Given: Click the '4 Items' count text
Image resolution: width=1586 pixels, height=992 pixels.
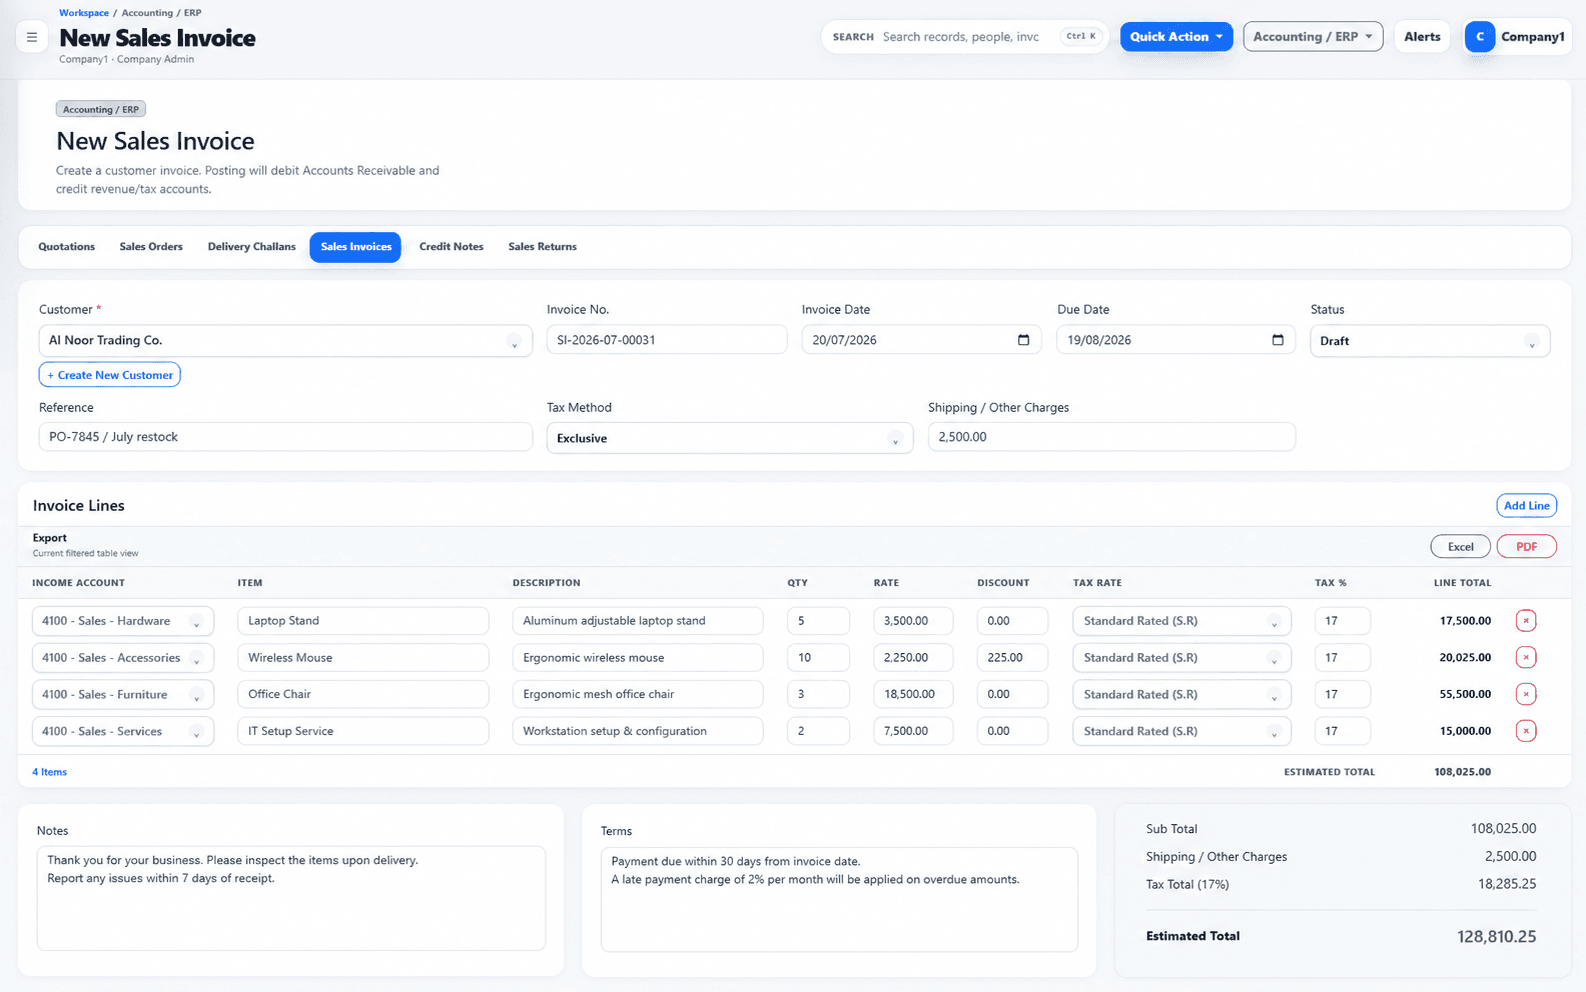Looking at the screenshot, I should (x=50, y=772).
